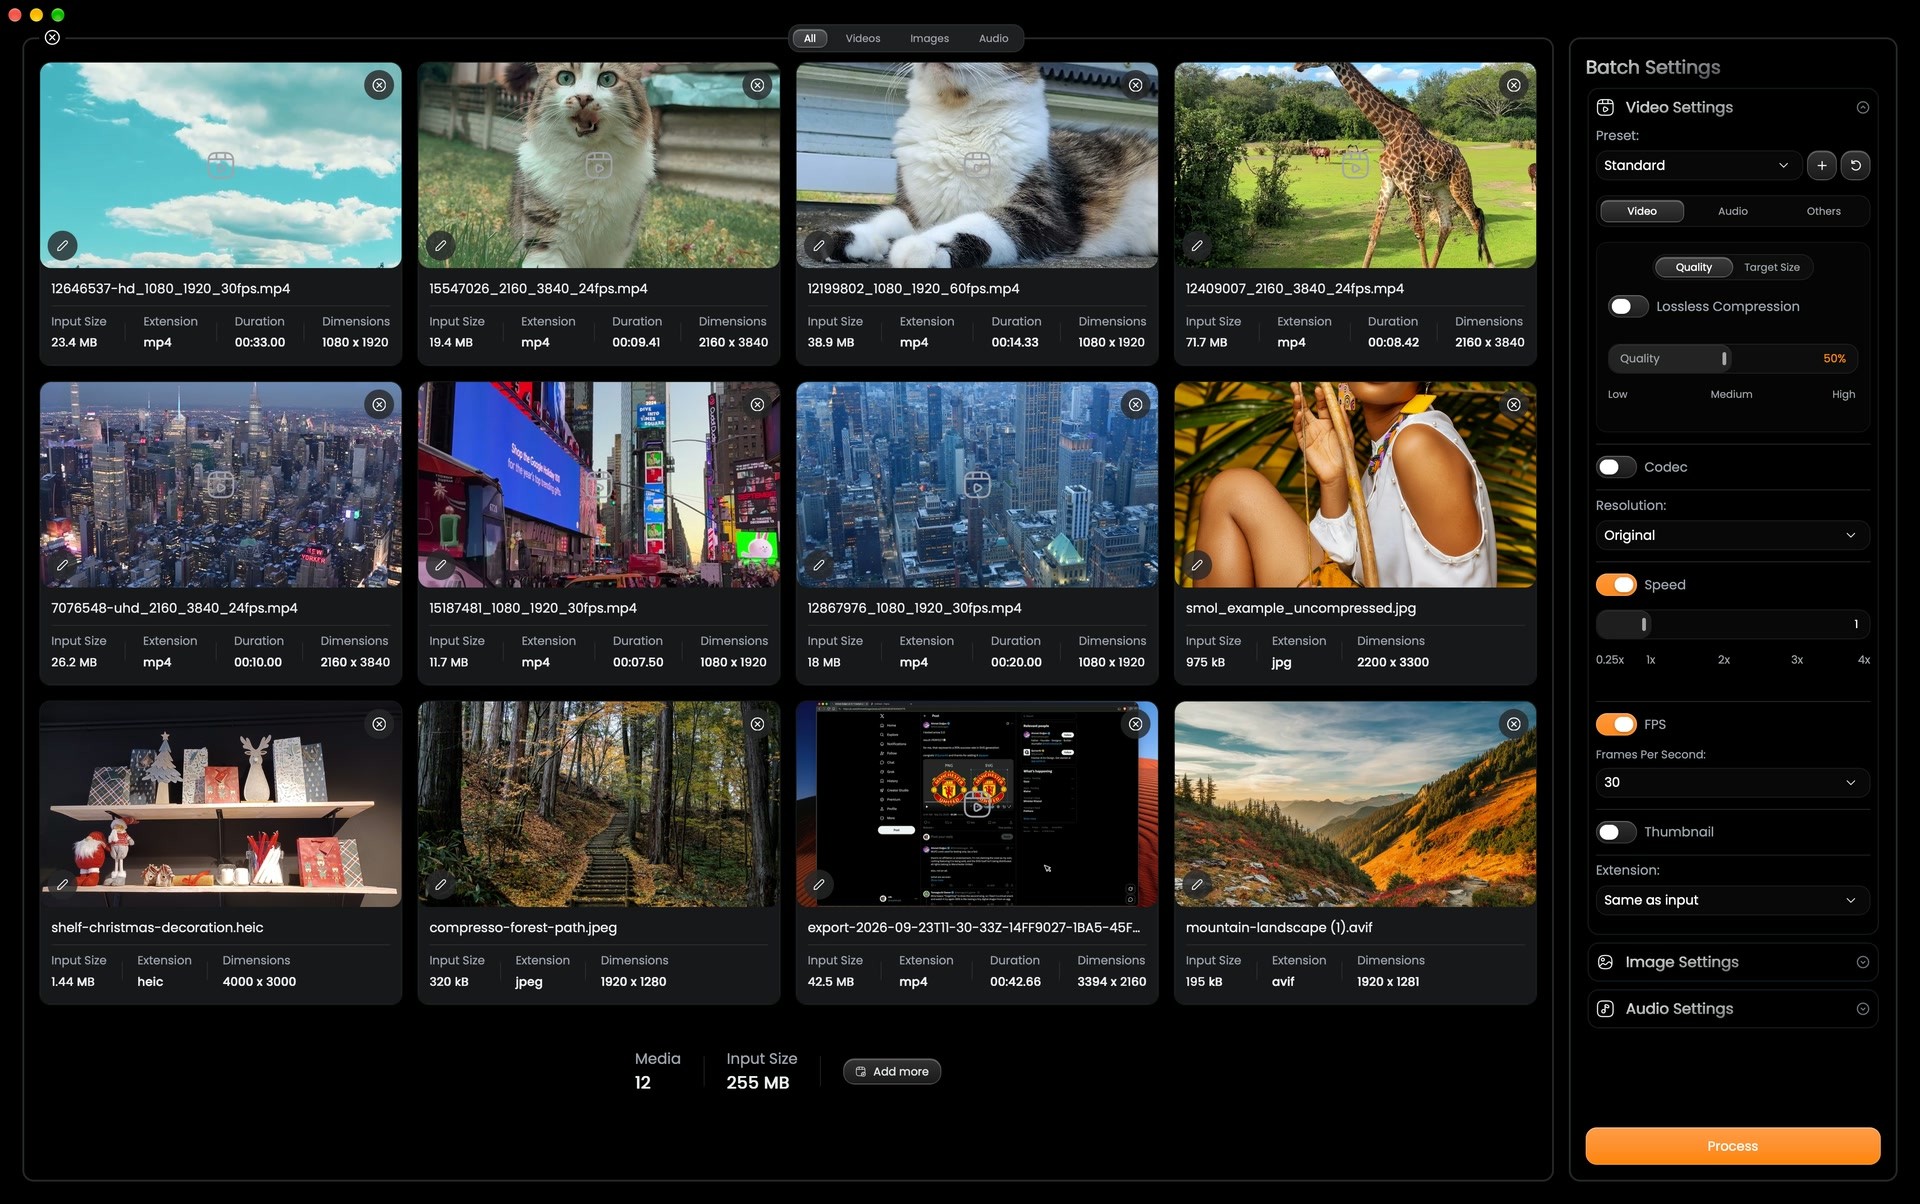Click the Quality slider at 50%

pos(1732,358)
